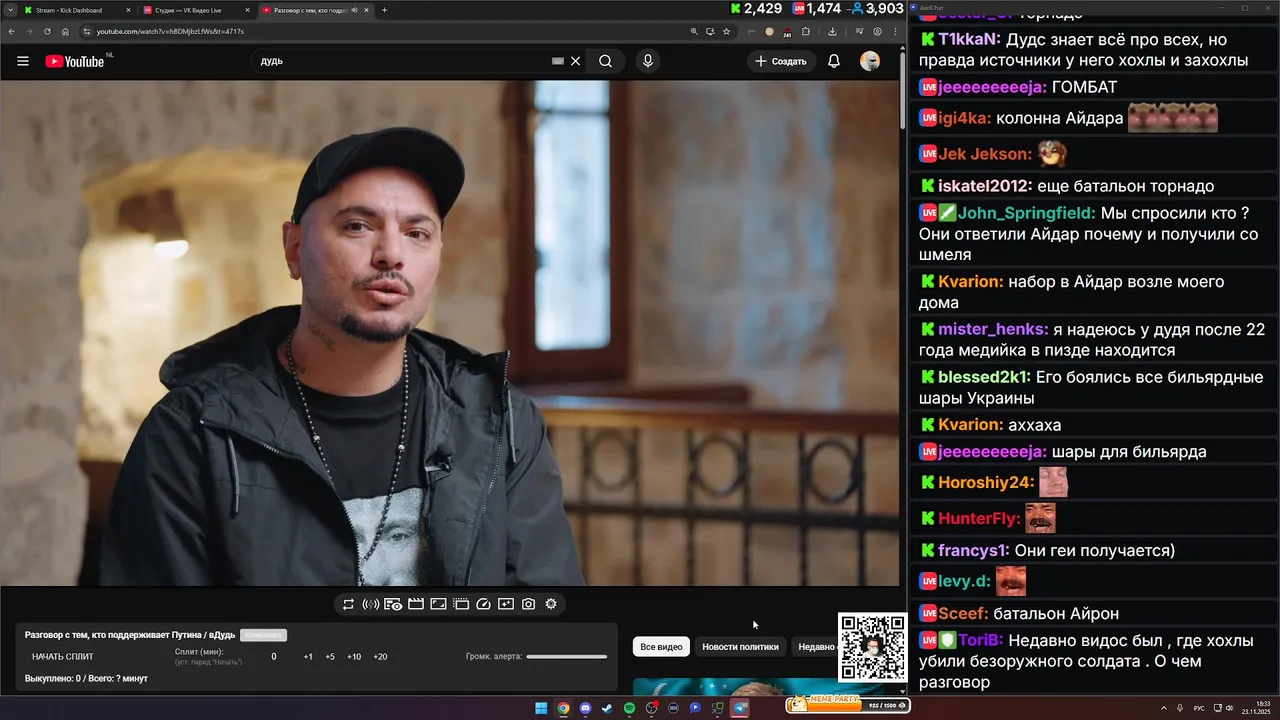Click the plus-frame icon in player toolbar
The height and width of the screenshot is (720, 1280).
[506, 604]
